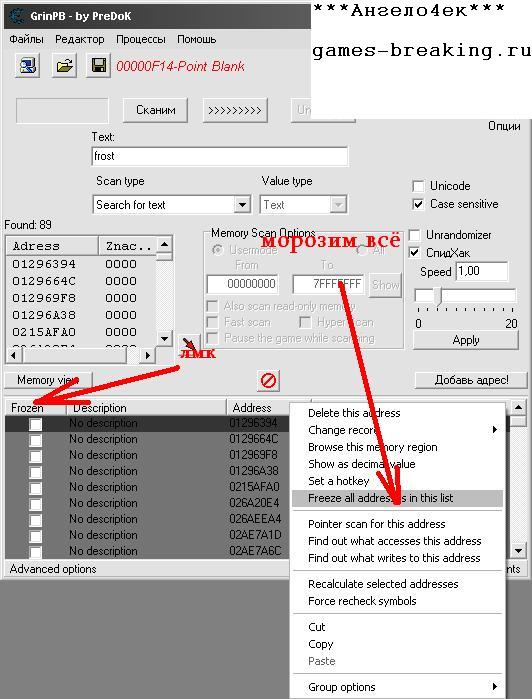The image size is (532, 699).
Task: Click the Memory view button
Action: point(48,380)
